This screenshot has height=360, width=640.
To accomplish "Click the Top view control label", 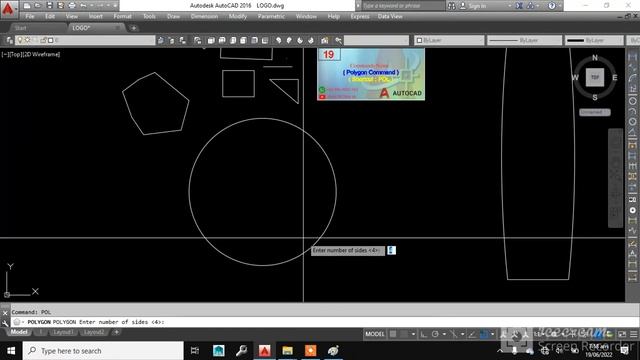I will 15,54.
